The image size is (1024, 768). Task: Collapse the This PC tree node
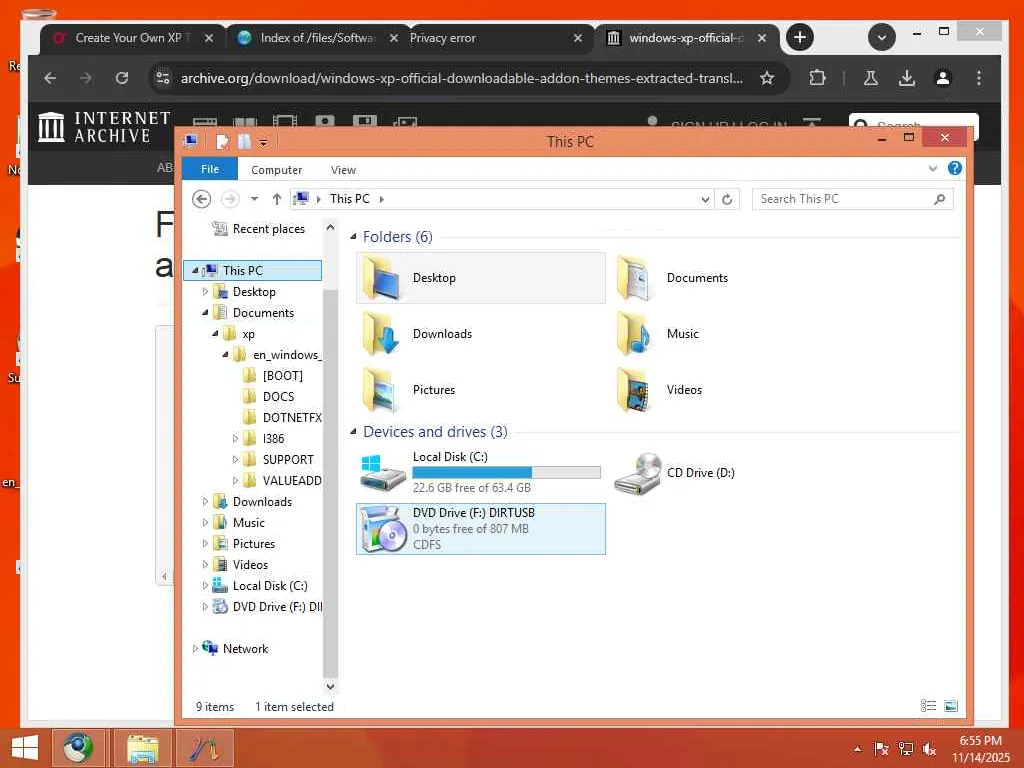tap(195, 270)
